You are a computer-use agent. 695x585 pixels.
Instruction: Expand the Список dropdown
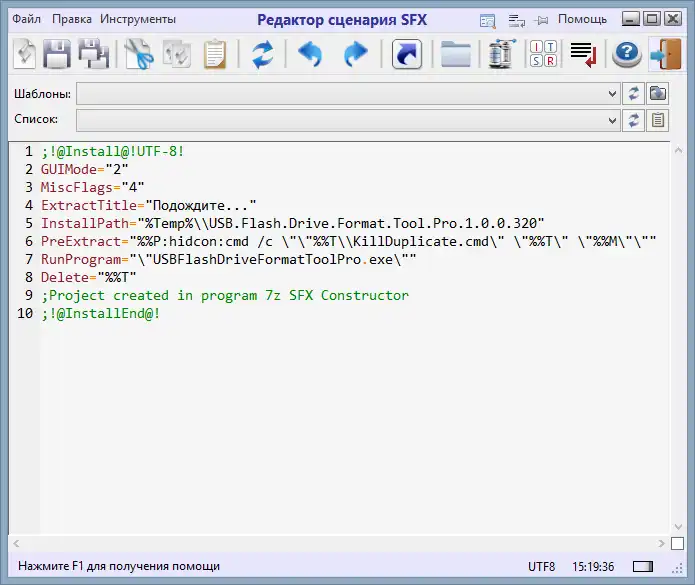click(x=612, y=120)
